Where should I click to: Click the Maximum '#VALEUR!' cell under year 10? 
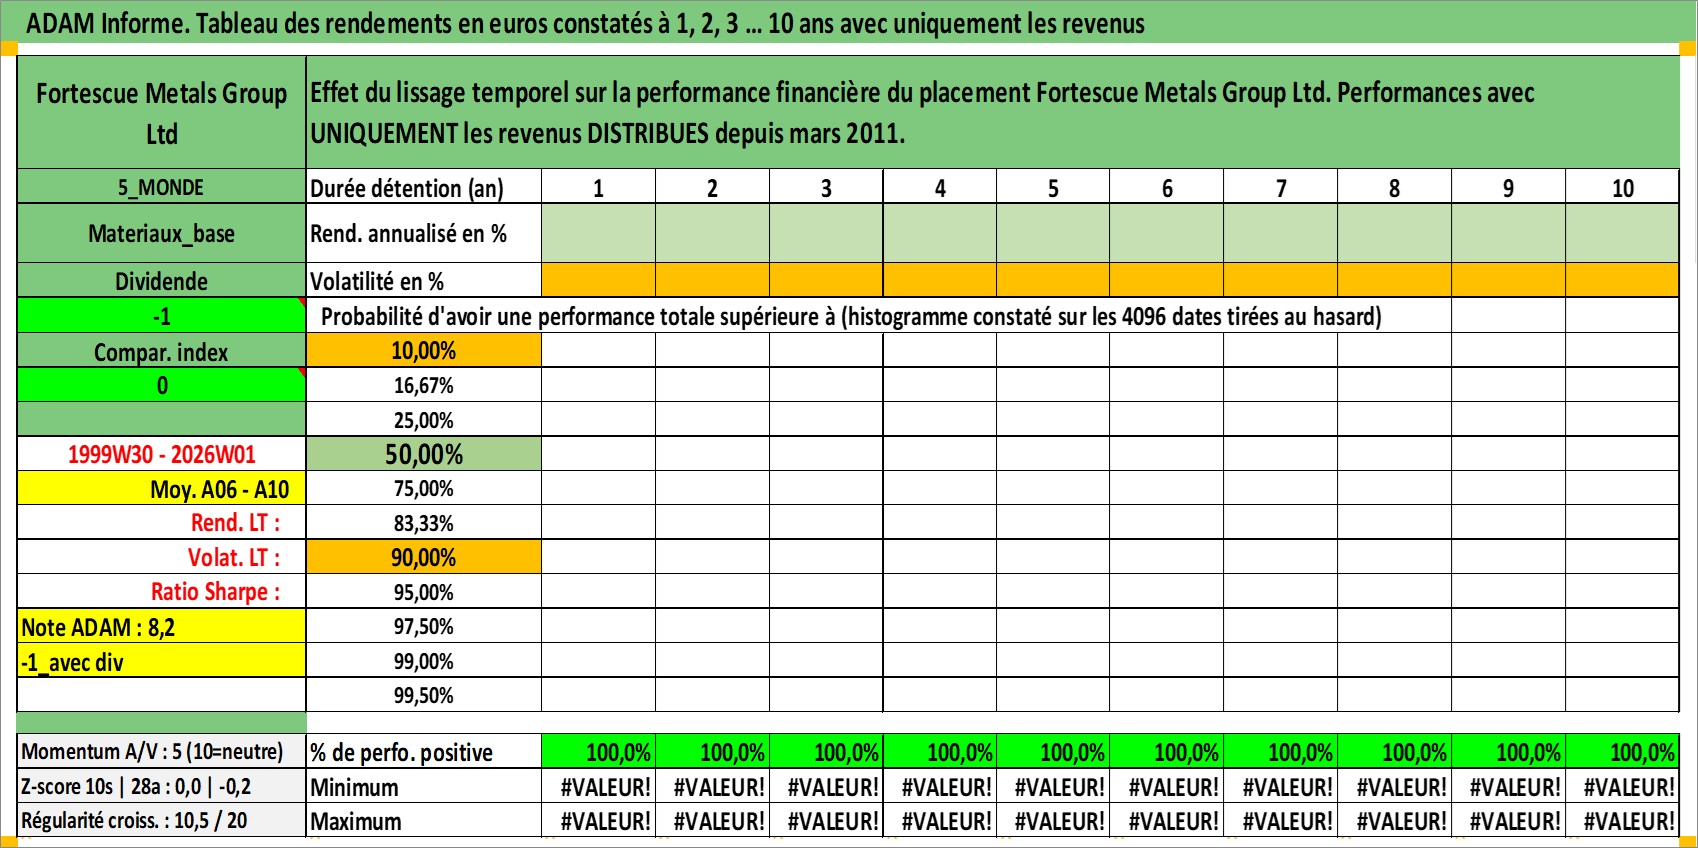[1622, 820]
